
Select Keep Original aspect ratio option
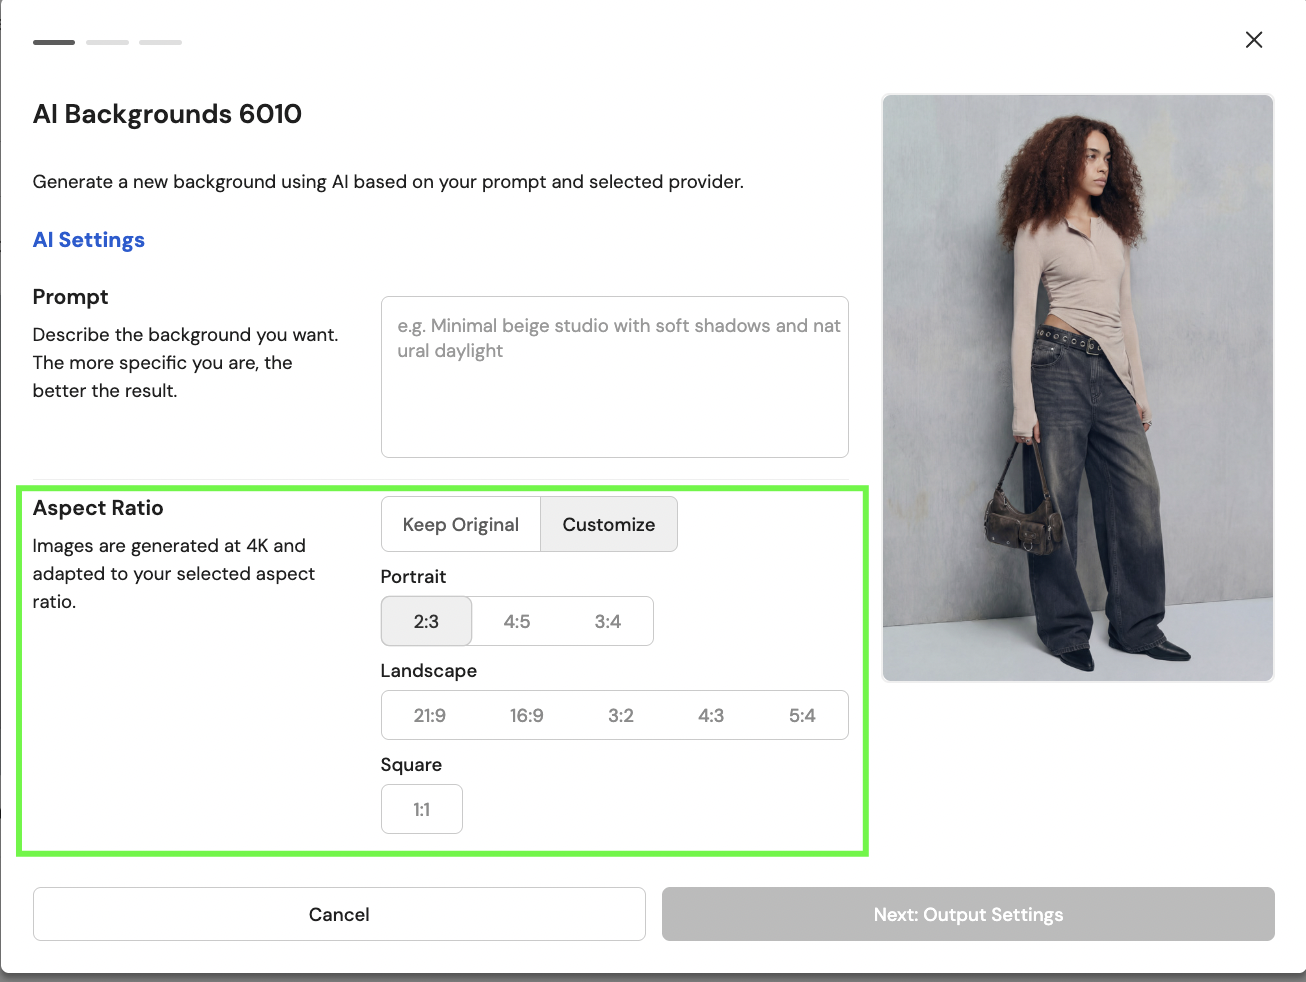tap(461, 524)
